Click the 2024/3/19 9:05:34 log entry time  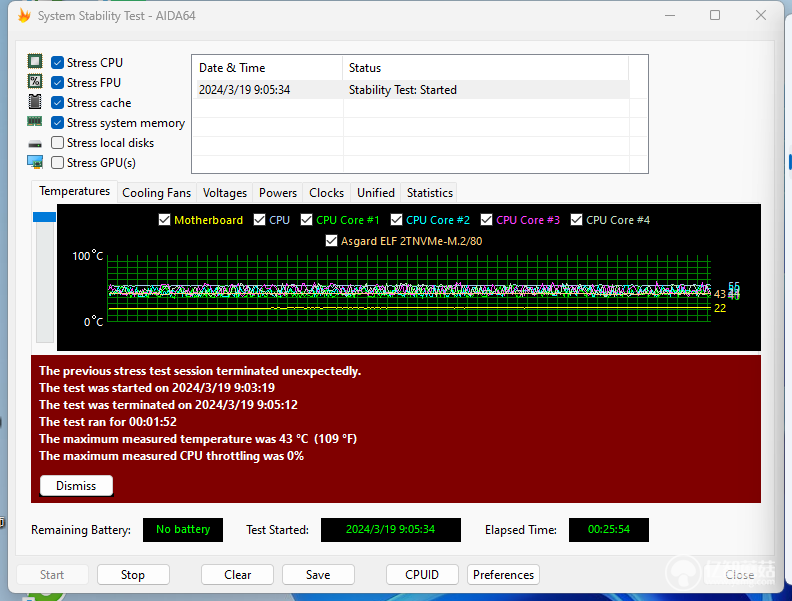click(x=244, y=90)
